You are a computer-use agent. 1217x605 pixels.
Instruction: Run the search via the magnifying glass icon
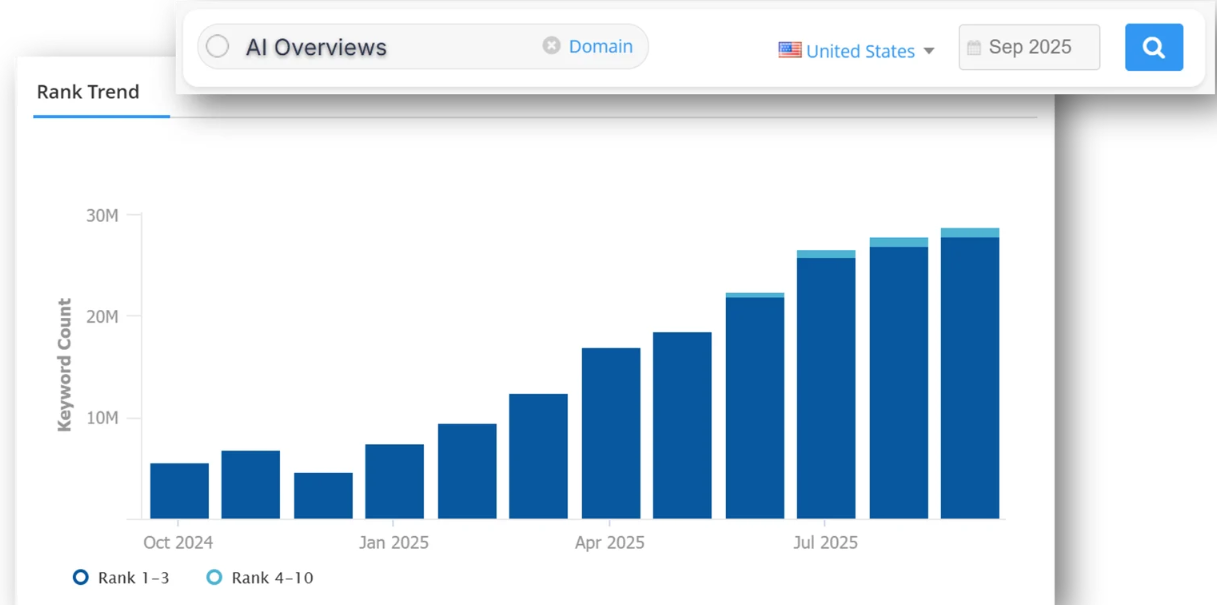(x=1153, y=47)
